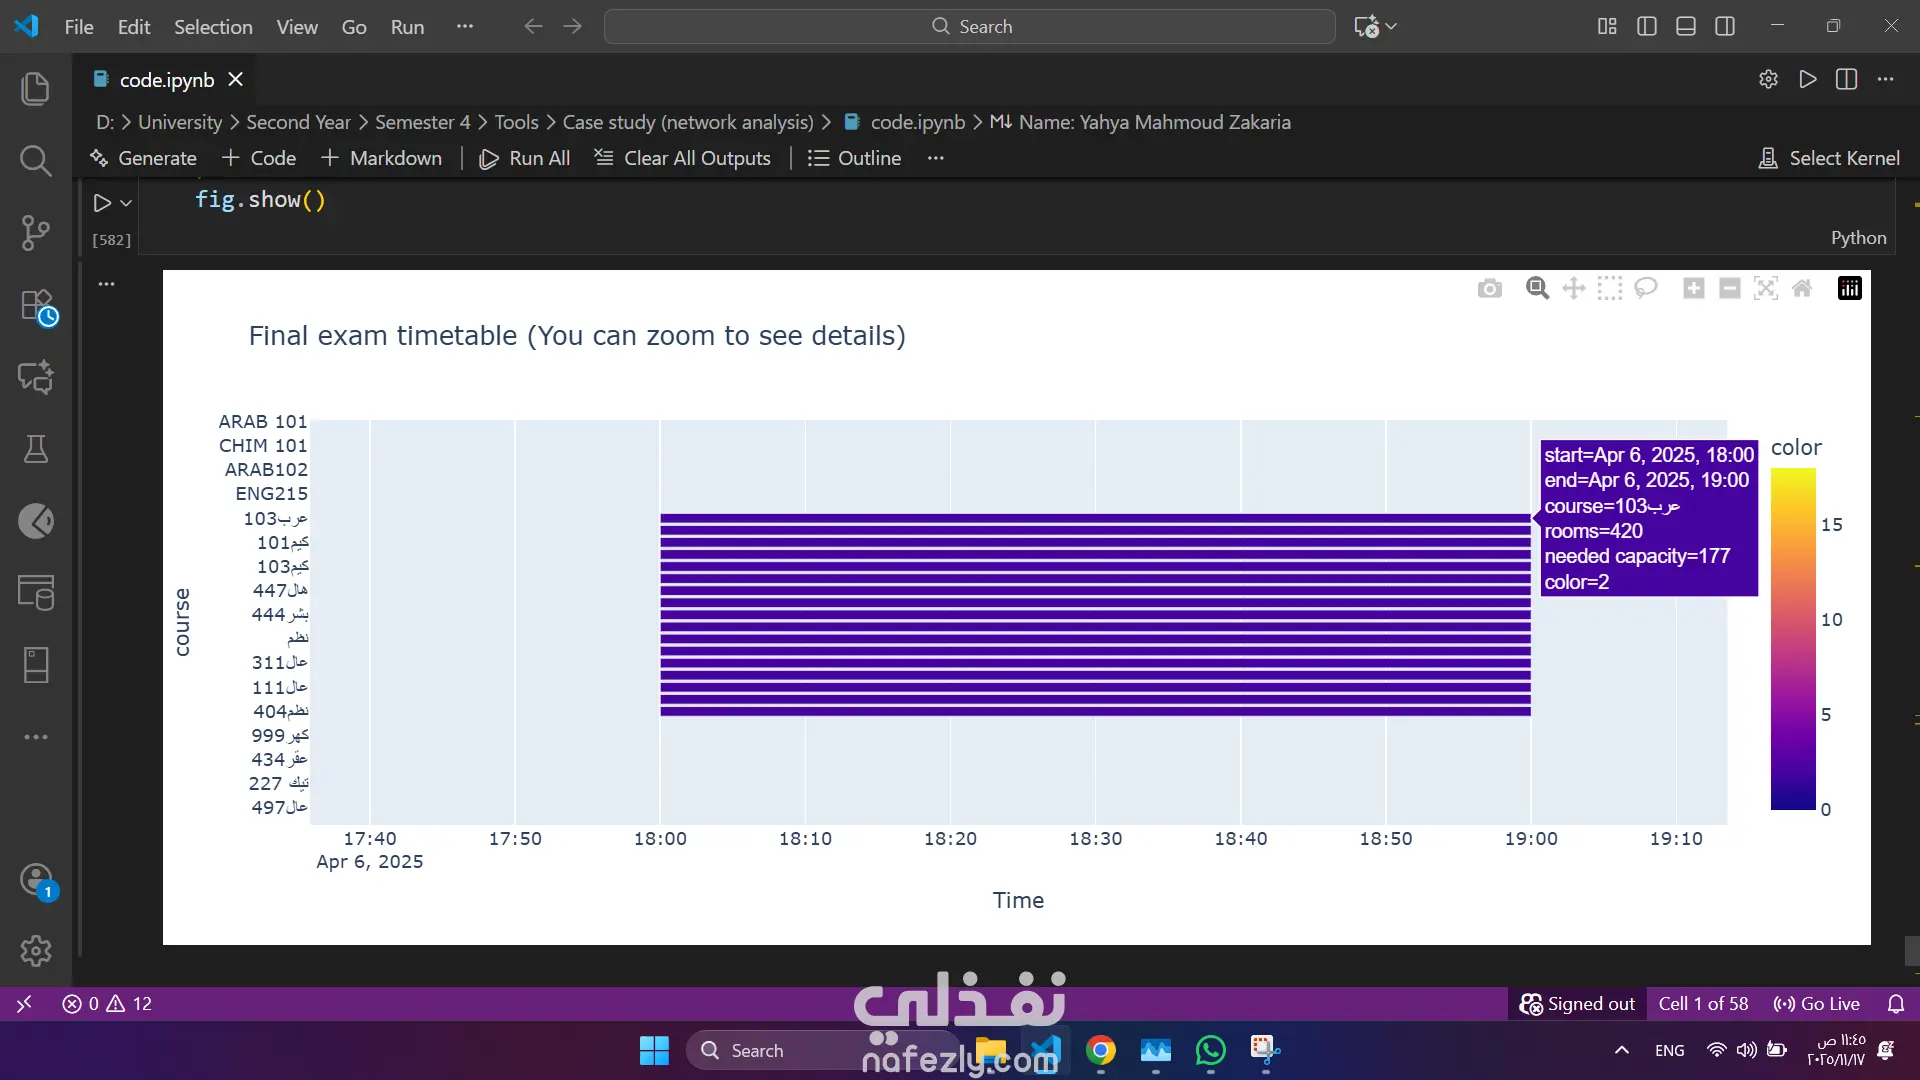Open the Selection menu
This screenshot has height=1080, width=1920.
tap(213, 27)
